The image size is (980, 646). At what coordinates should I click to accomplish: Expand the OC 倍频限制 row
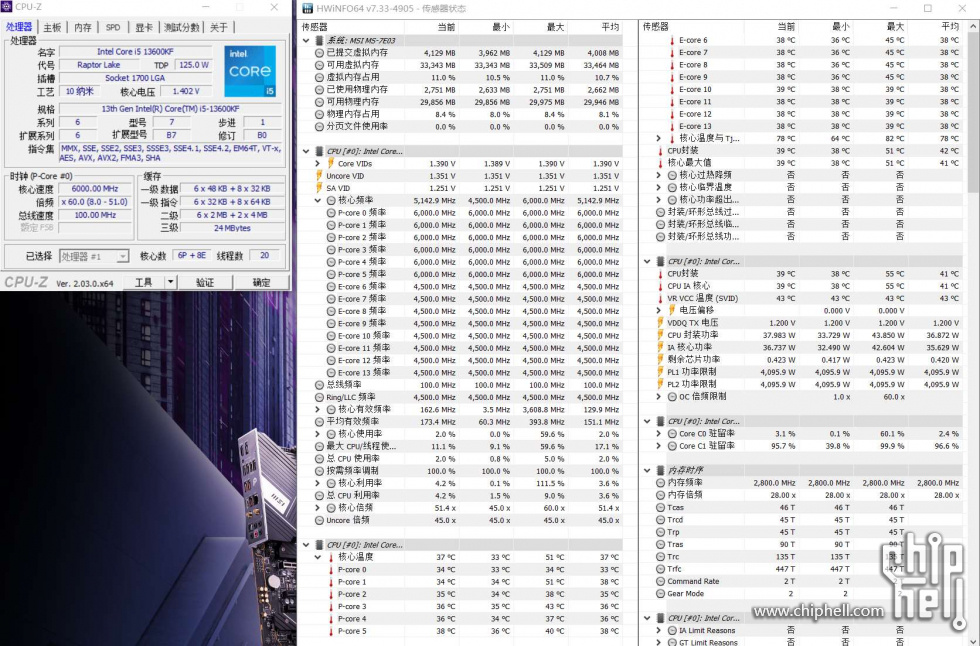click(658, 397)
